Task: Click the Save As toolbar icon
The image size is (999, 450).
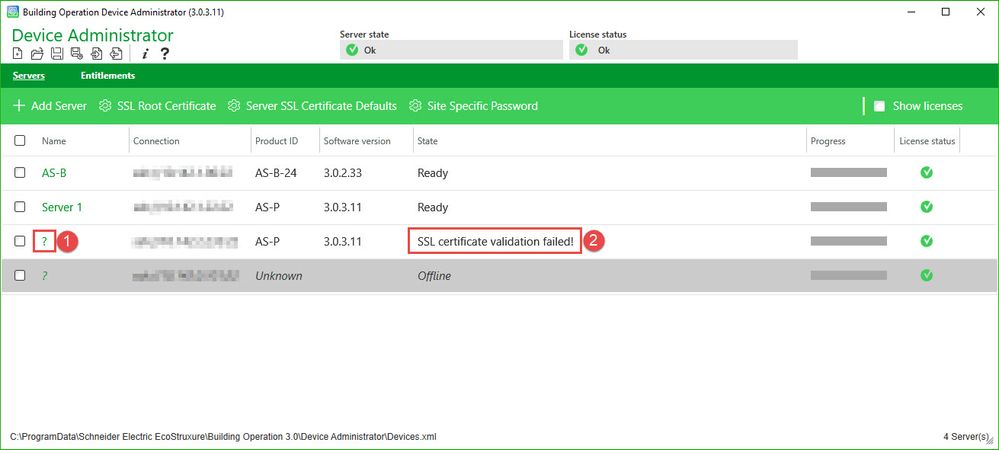Action: coord(76,54)
